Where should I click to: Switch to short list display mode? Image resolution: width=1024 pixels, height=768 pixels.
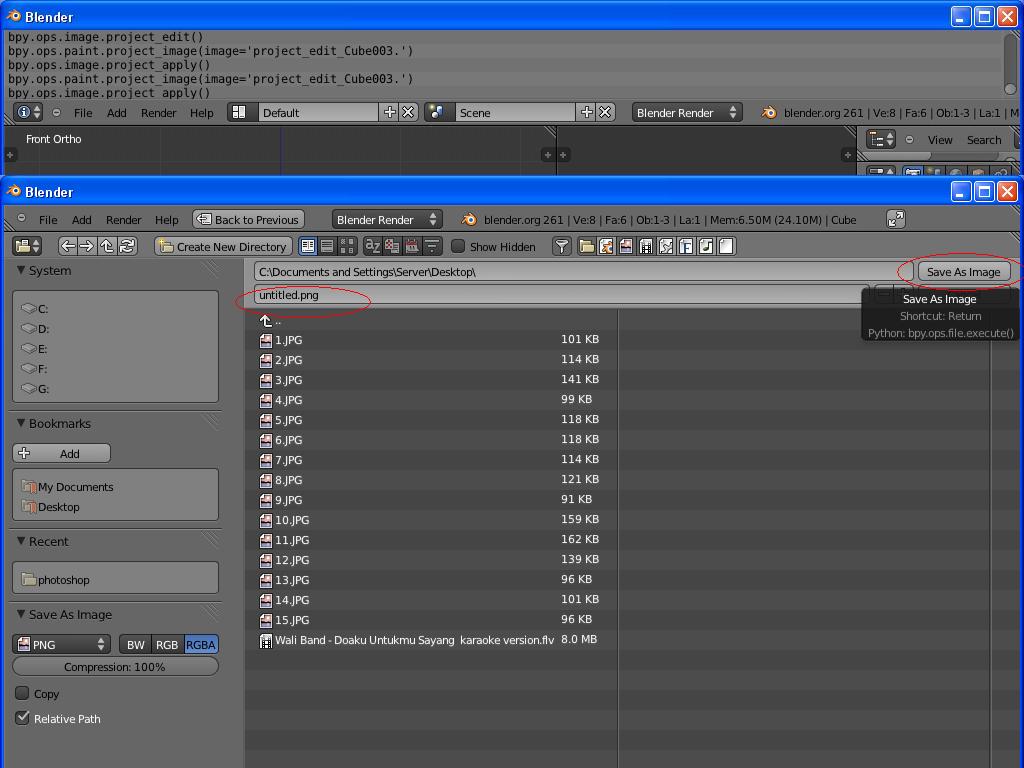pyautogui.click(x=308, y=246)
